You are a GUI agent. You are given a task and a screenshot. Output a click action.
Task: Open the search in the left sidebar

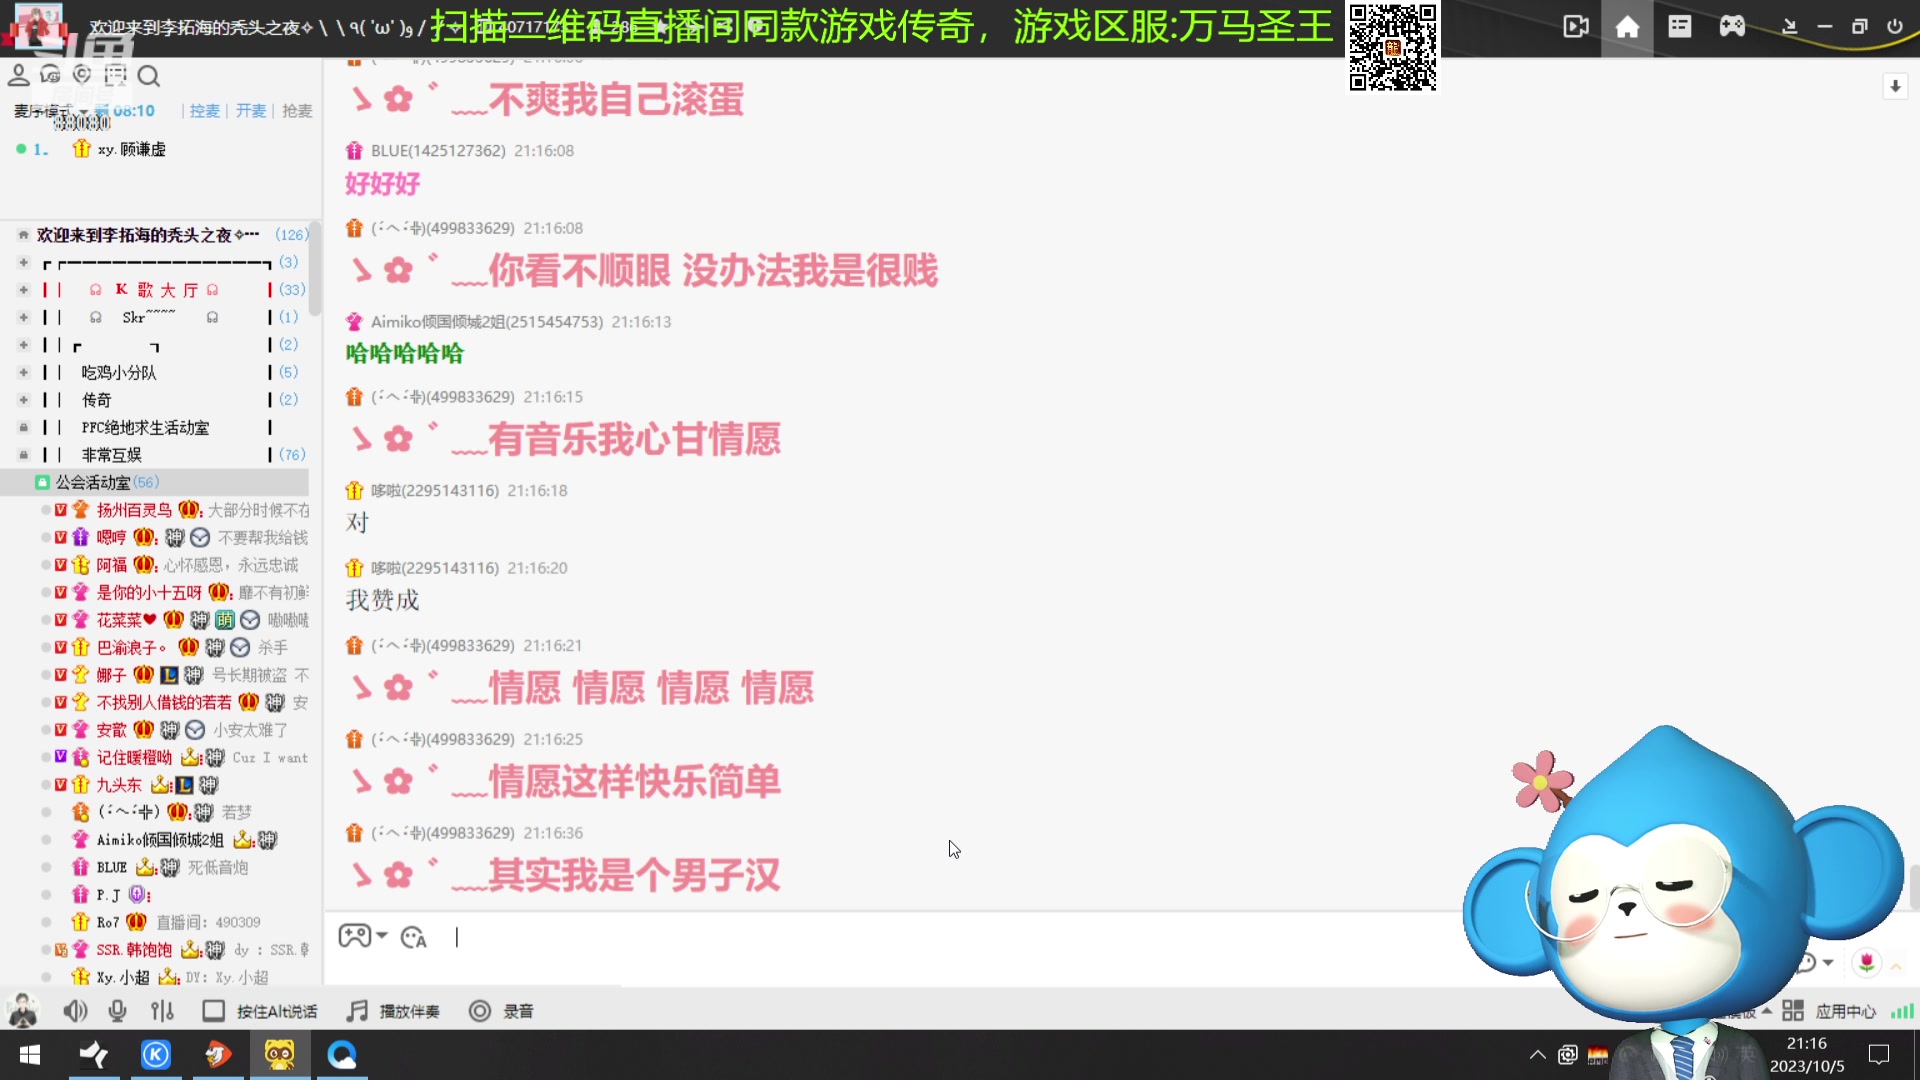pos(150,76)
